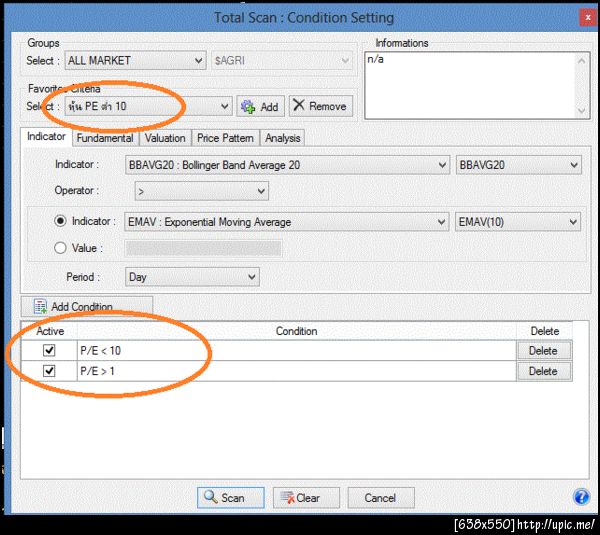Select the 'P/E > 1' condition text
The width and height of the screenshot is (600, 535).
tap(97, 371)
